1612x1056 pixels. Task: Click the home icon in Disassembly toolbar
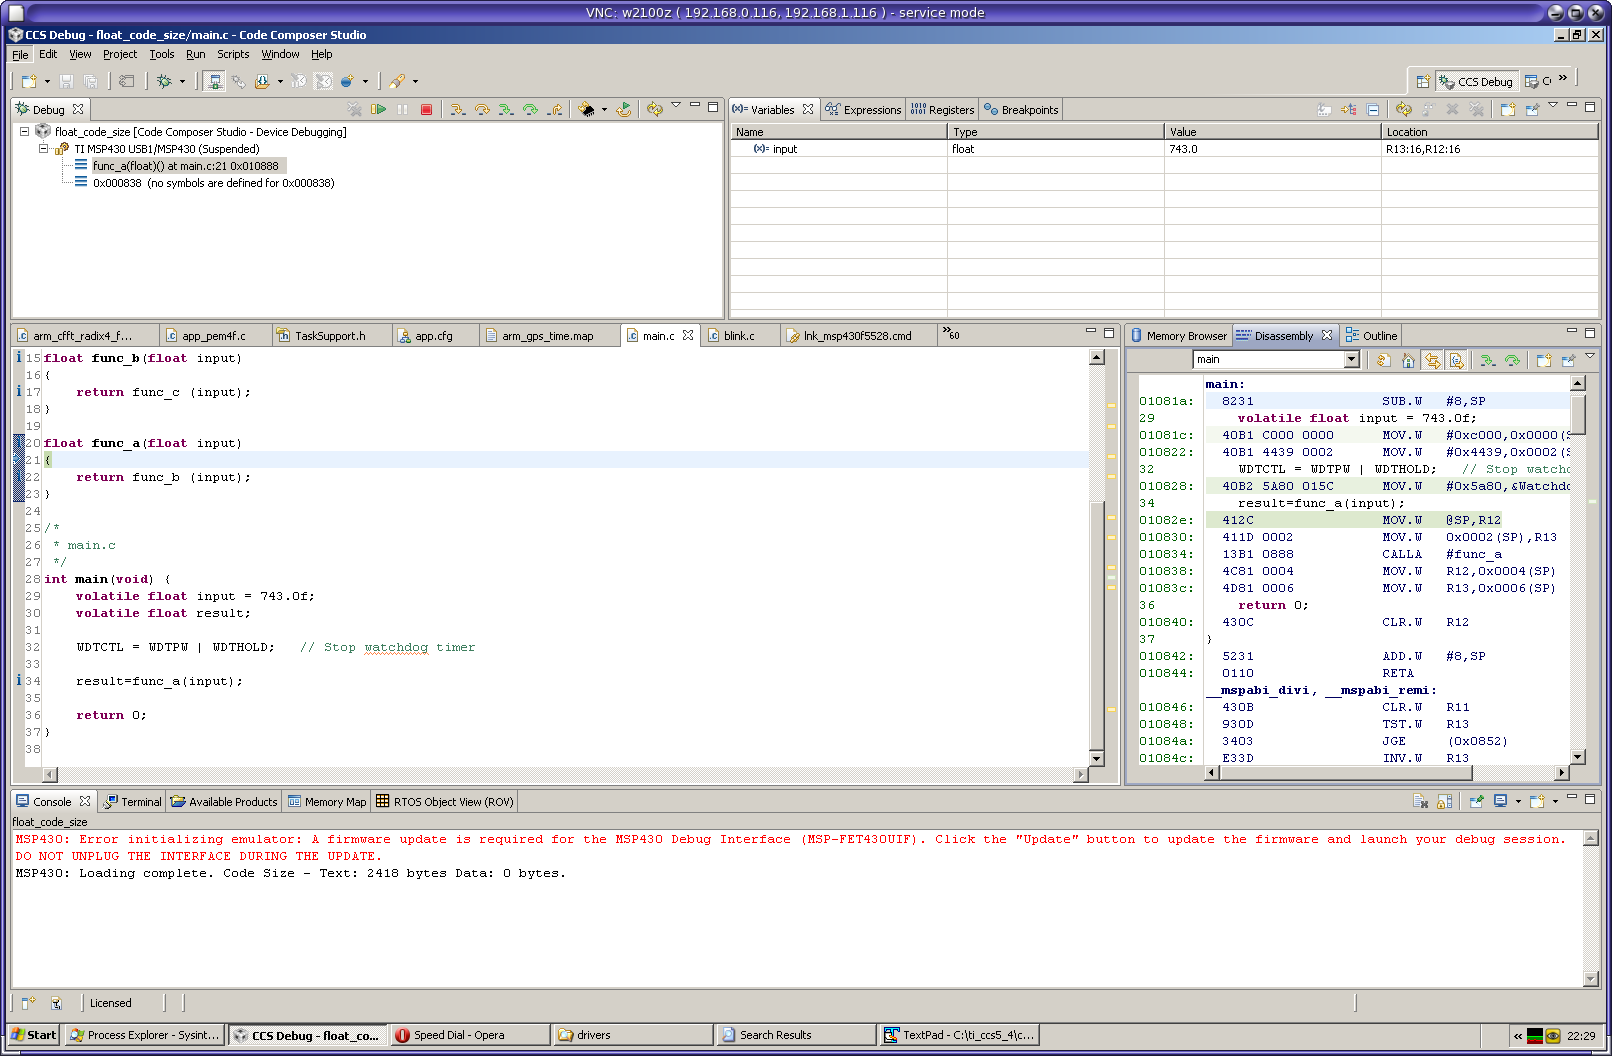[x=1408, y=360]
